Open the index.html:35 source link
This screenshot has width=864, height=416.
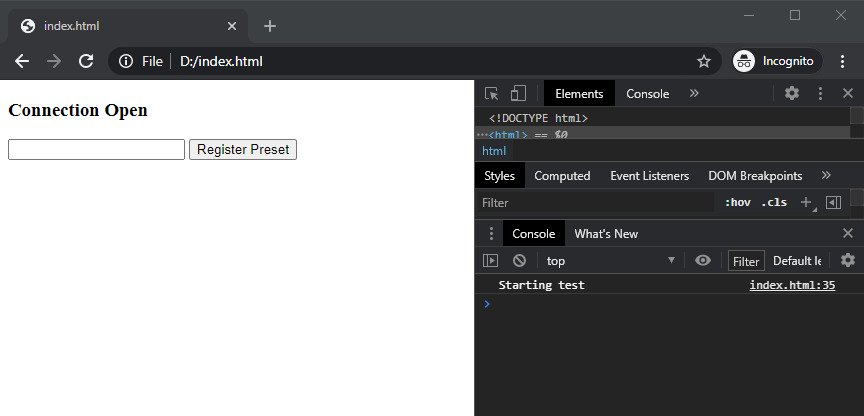[792, 285]
